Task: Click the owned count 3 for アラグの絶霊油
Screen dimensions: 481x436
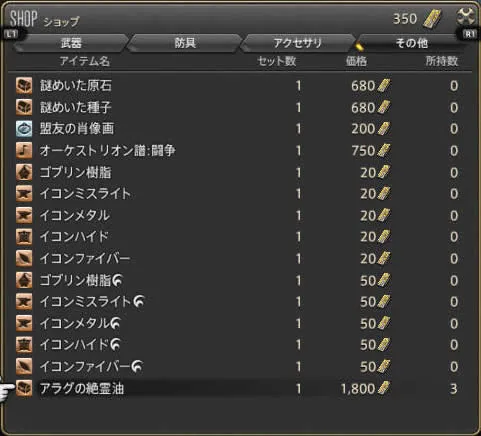Action: coord(454,389)
